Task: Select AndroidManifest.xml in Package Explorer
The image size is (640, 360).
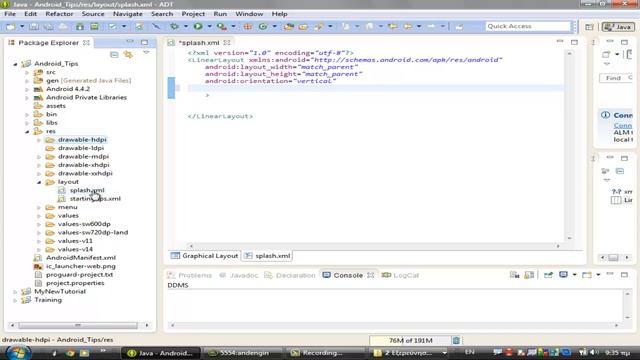Action: (x=81, y=258)
